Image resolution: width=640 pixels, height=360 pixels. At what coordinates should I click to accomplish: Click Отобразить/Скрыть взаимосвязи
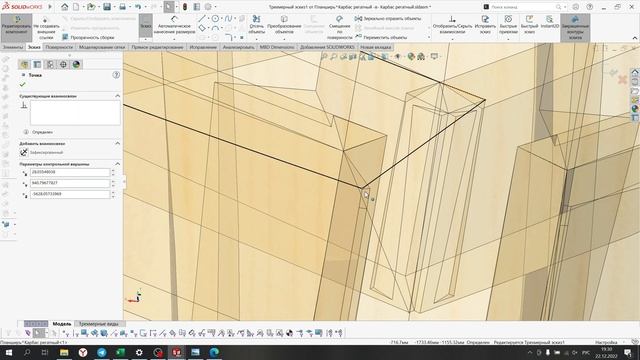click(452, 25)
